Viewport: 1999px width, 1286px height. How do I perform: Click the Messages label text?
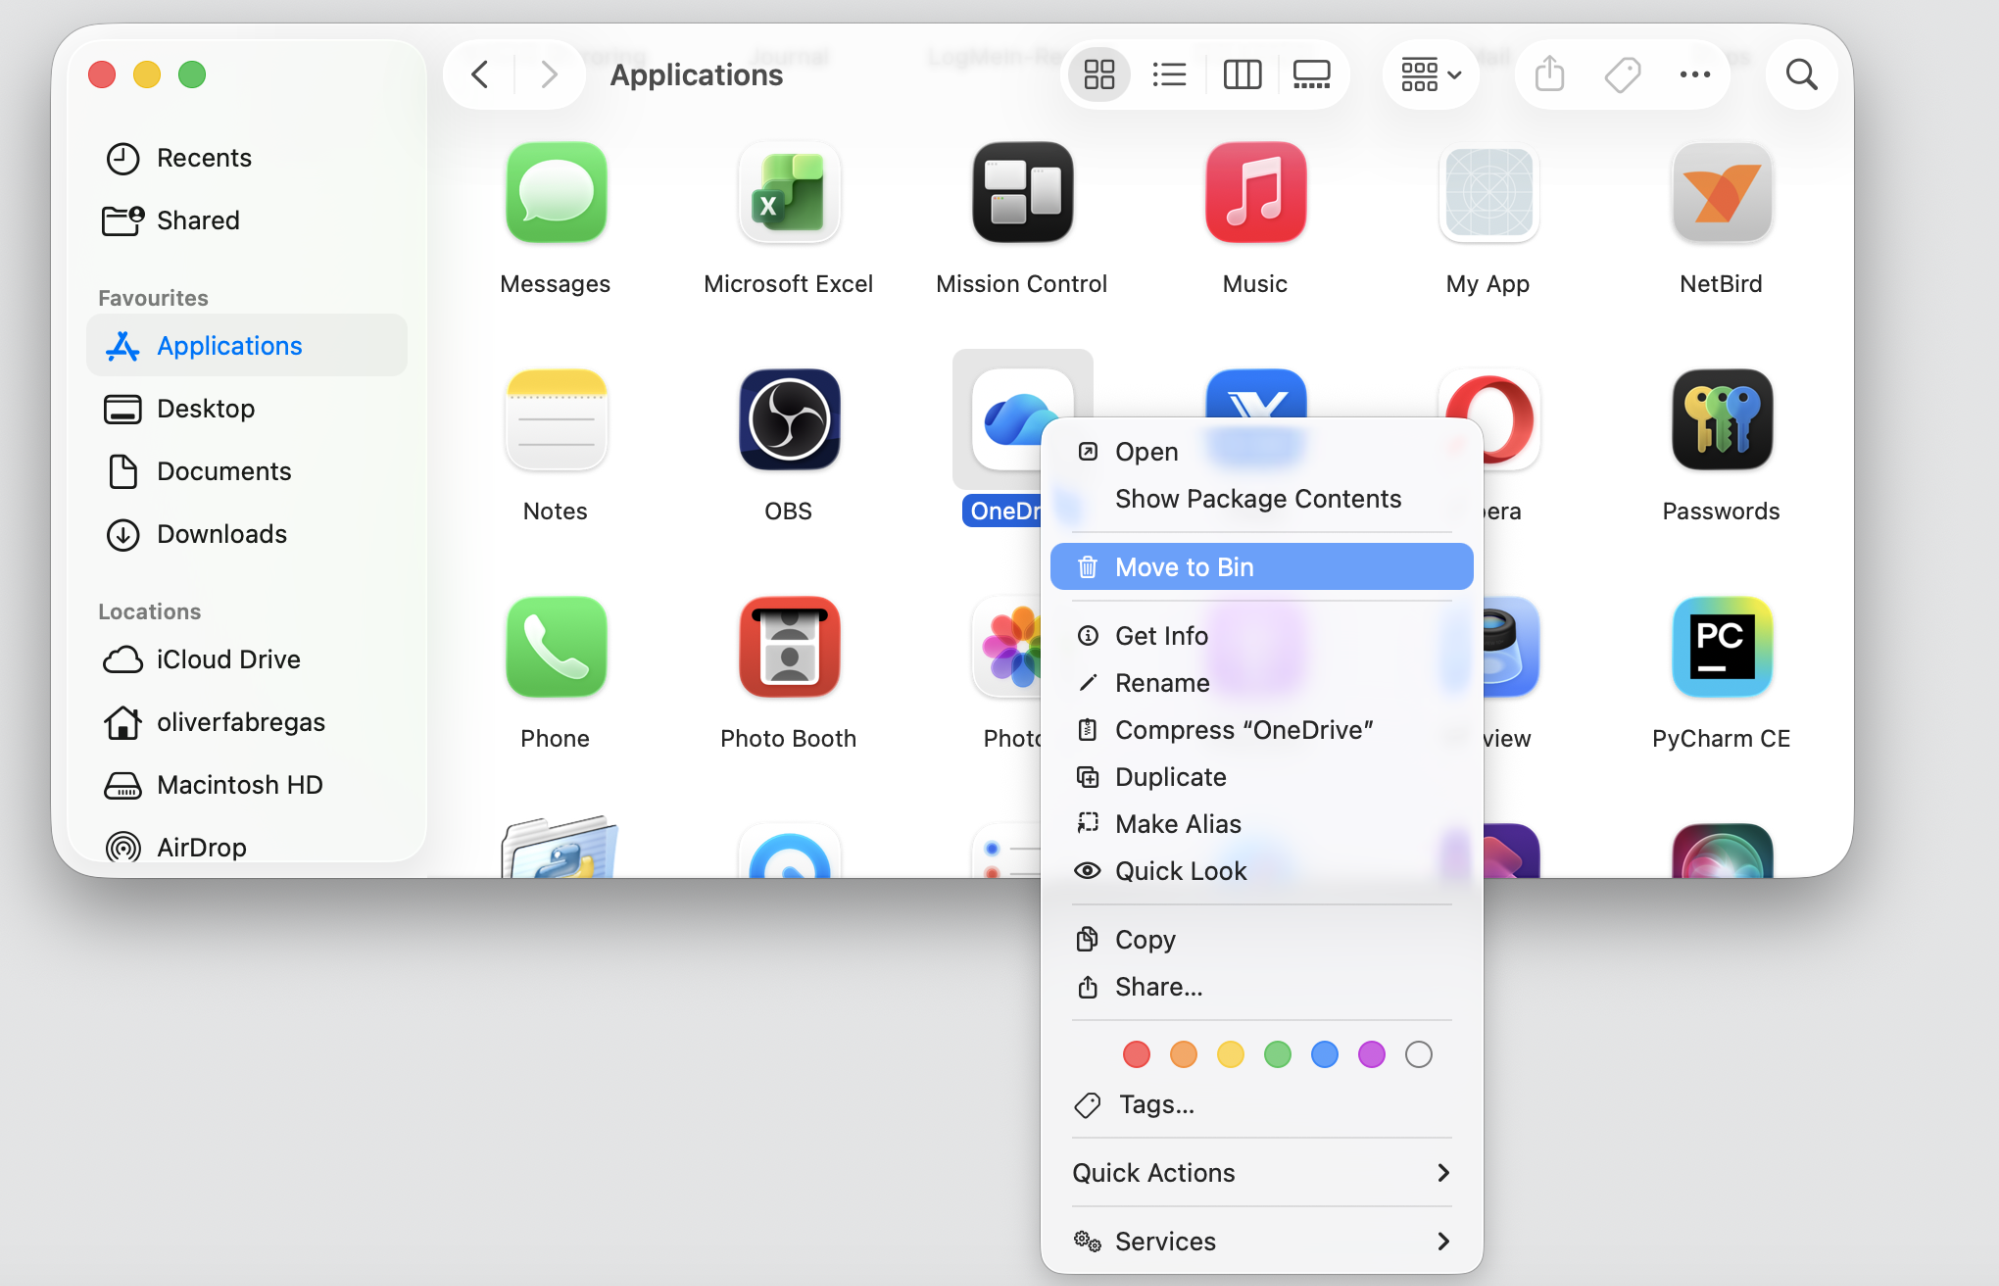point(555,284)
